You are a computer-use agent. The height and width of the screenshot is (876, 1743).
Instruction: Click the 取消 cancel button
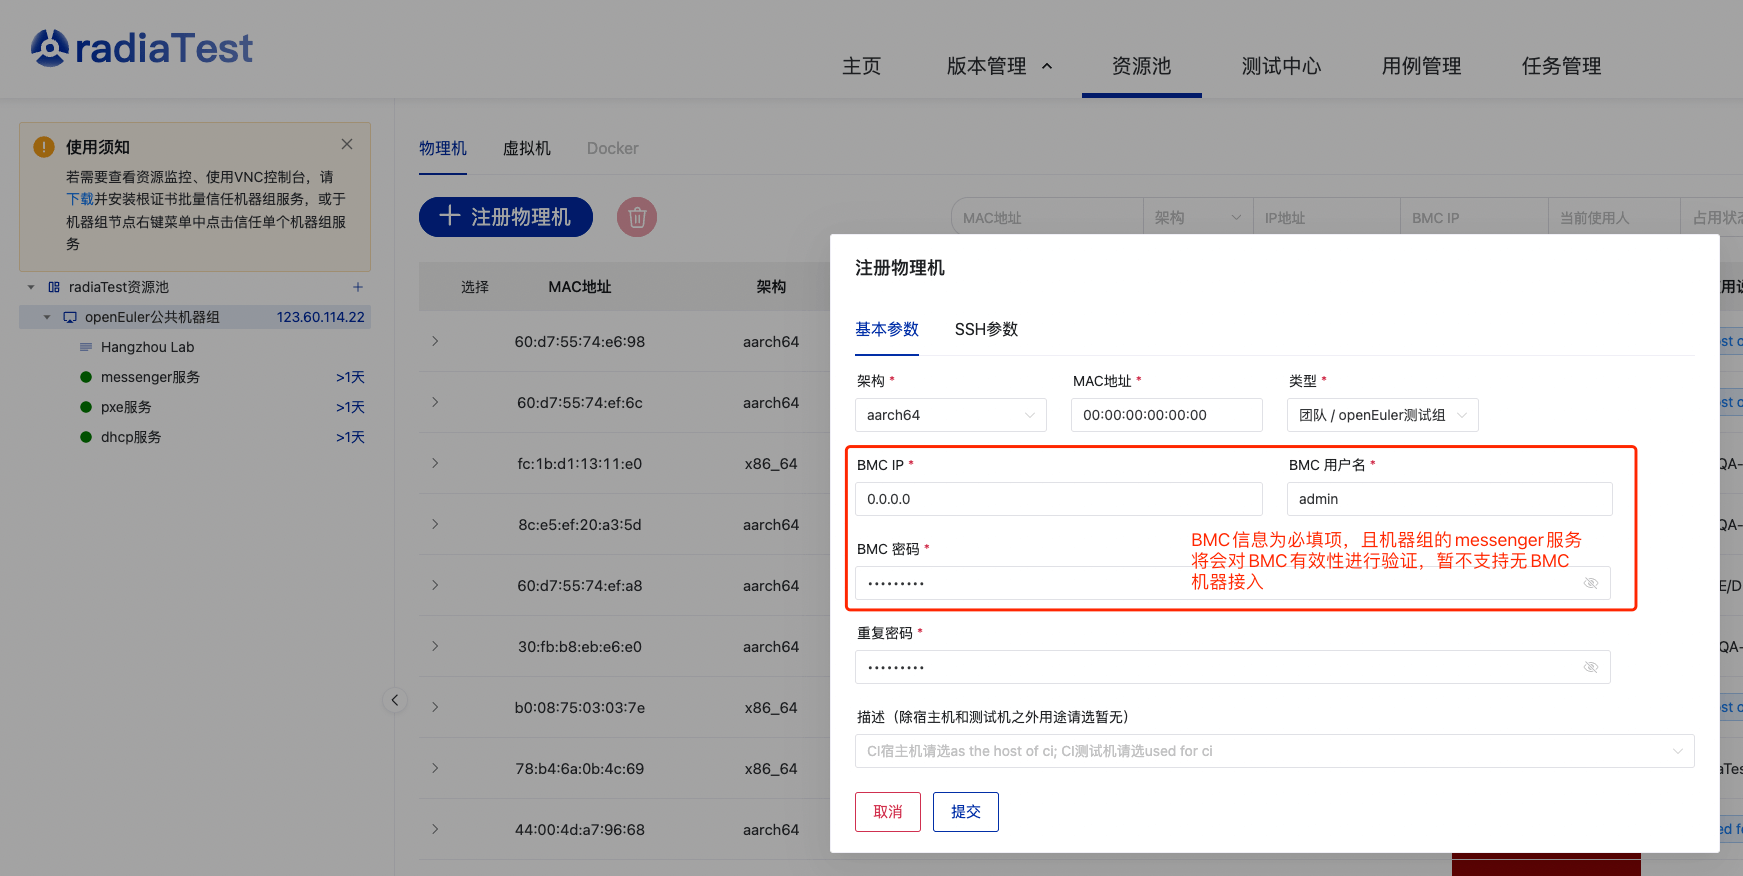click(x=887, y=812)
